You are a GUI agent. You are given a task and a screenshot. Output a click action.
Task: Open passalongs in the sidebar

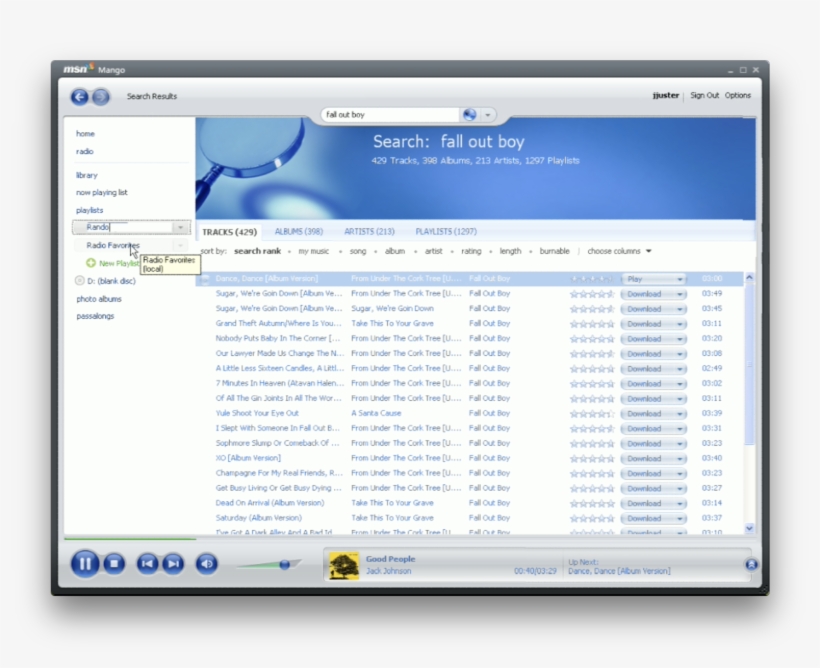[x=95, y=316]
